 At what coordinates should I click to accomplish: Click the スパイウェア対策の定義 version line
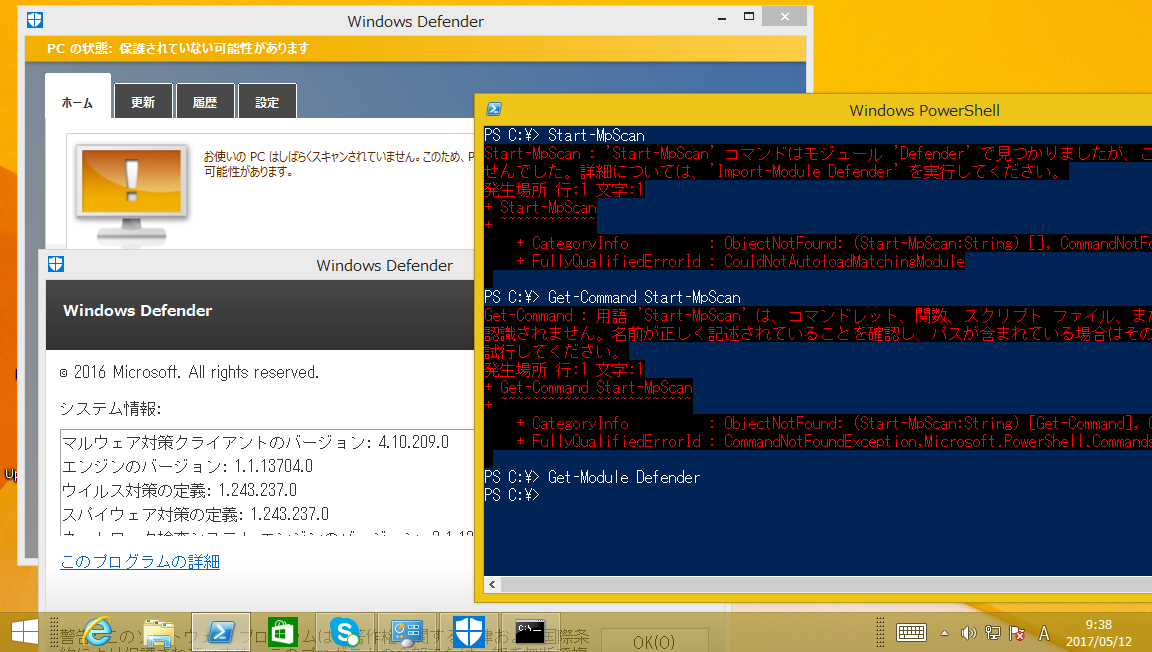point(195,515)
